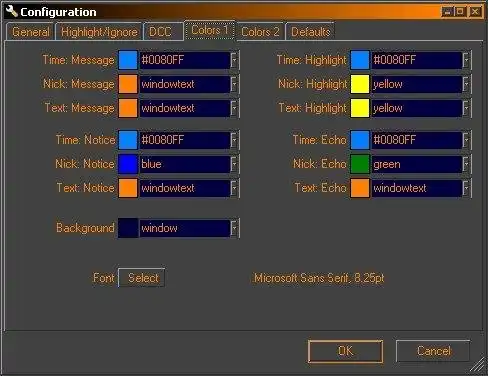Click the Background window value field
488x376 pixels.
pos(185,228)
